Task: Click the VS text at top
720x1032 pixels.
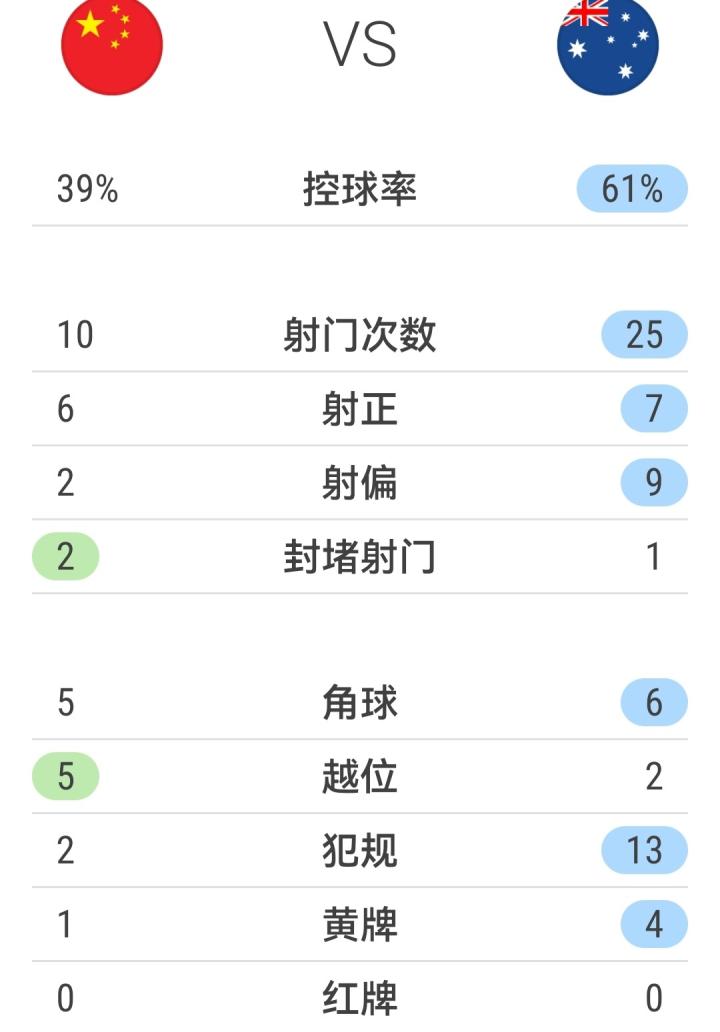Action: pyautogui.click(x=360, y=45)
